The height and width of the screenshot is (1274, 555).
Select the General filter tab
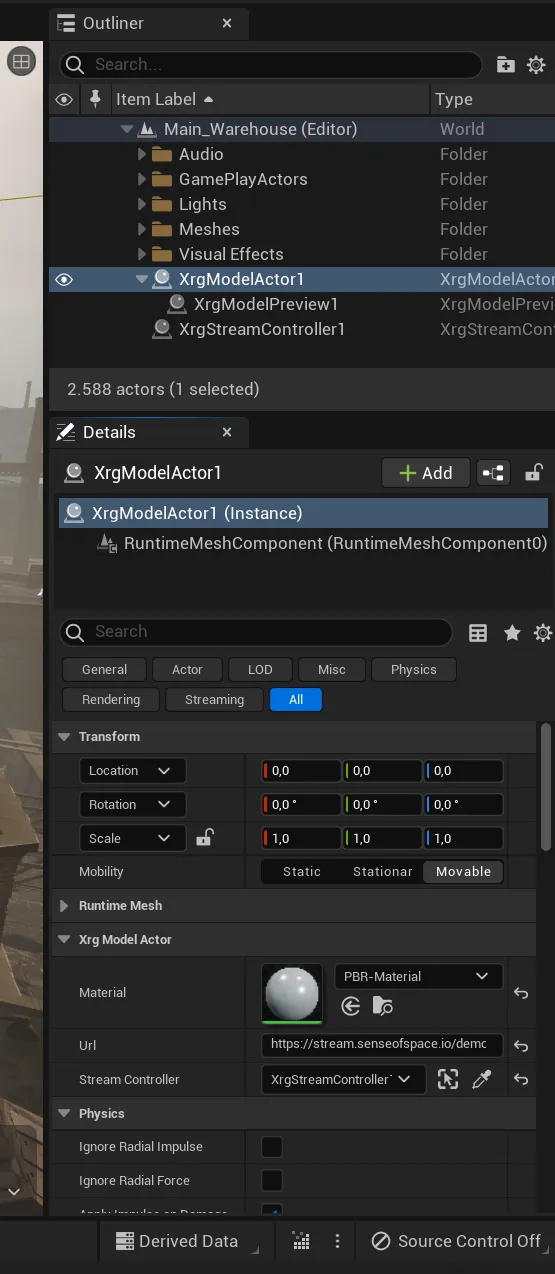point(104,670)
